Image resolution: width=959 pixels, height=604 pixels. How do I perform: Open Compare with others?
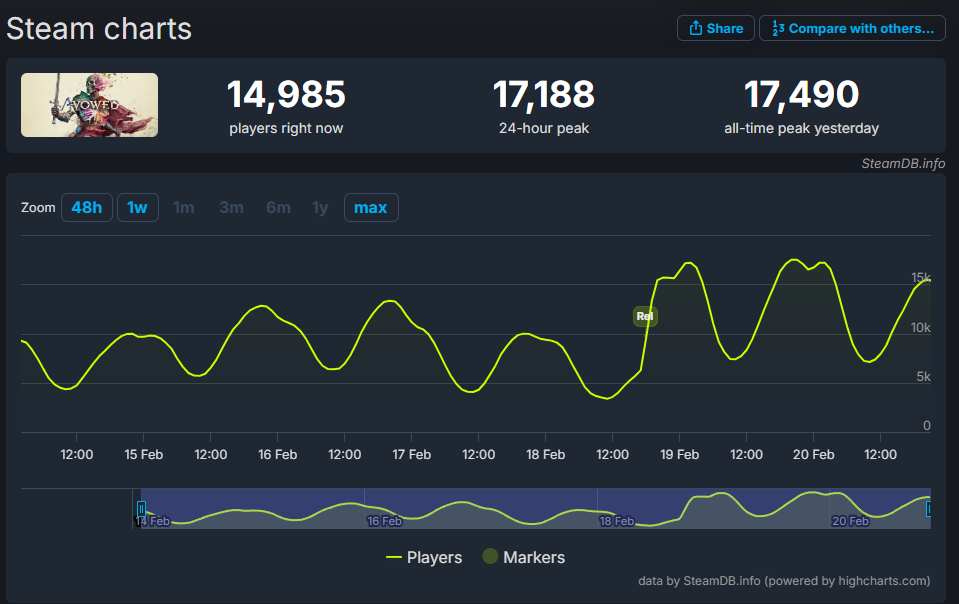tap(851, 28)
